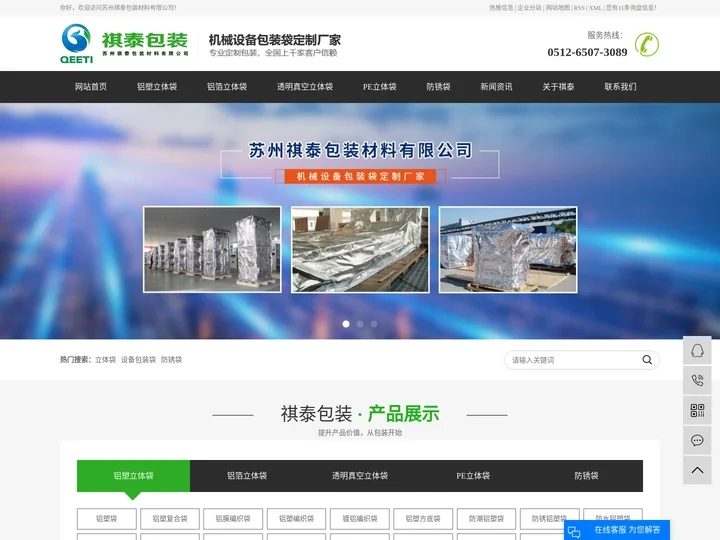Image resolution: width=720 pixels, height=540 pixels.
Task: Click the 铝塑方底袋 category button
Action: (x=423, y=518)
